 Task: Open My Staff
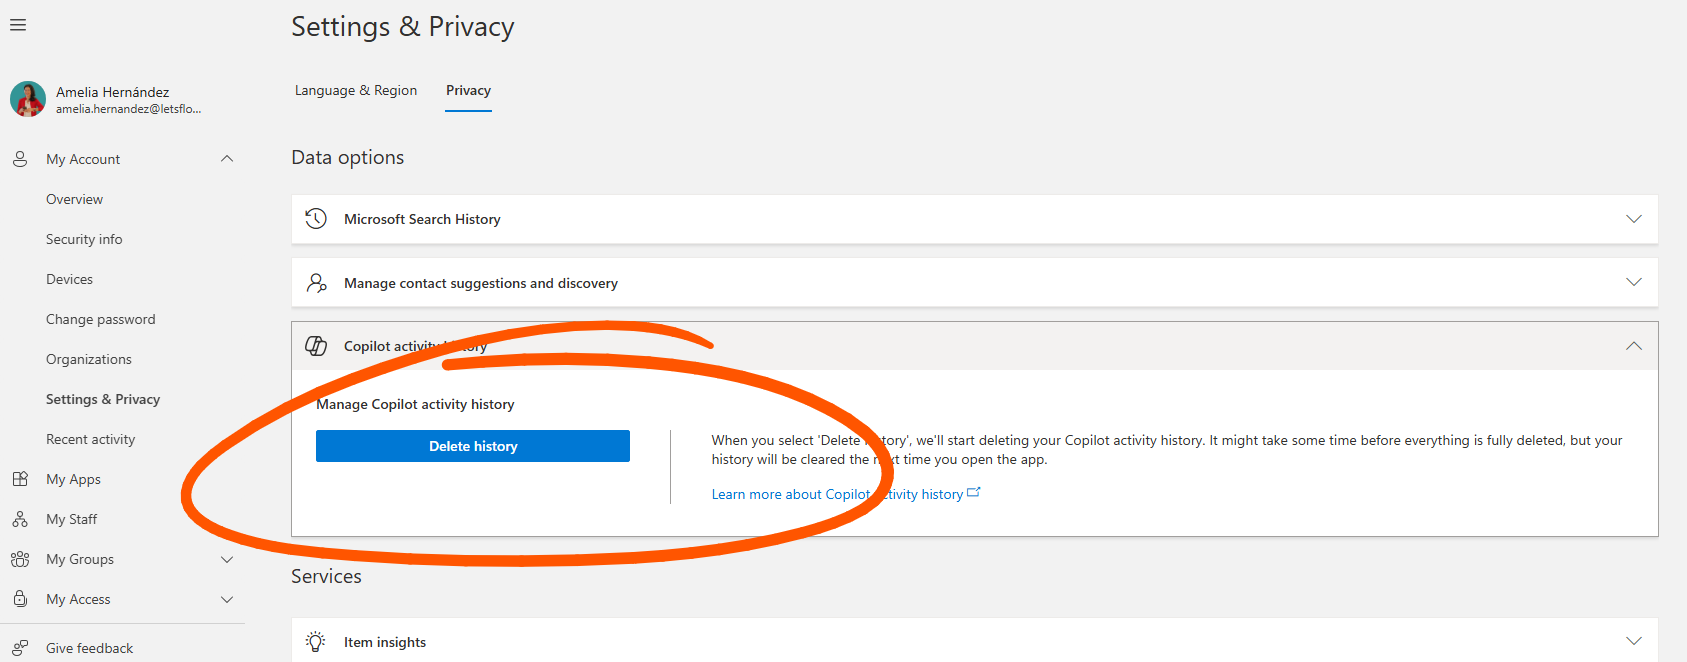(x=71, y=519)
